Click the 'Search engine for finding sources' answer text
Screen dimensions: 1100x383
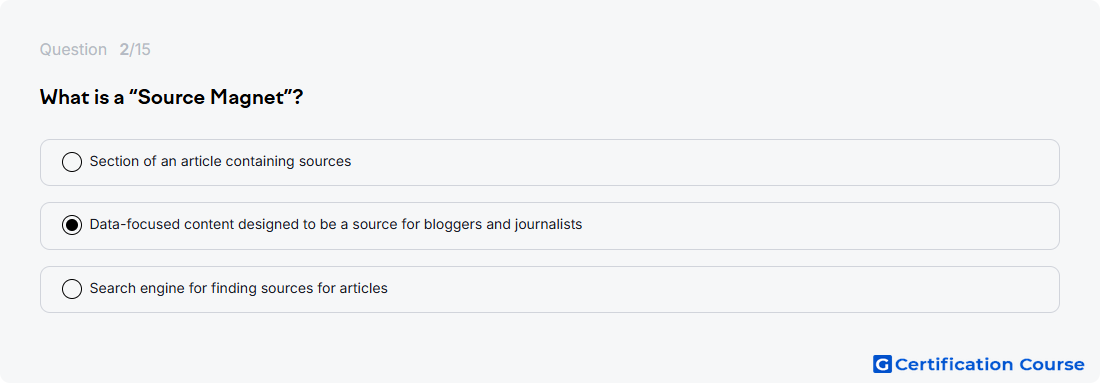[239, 288]
